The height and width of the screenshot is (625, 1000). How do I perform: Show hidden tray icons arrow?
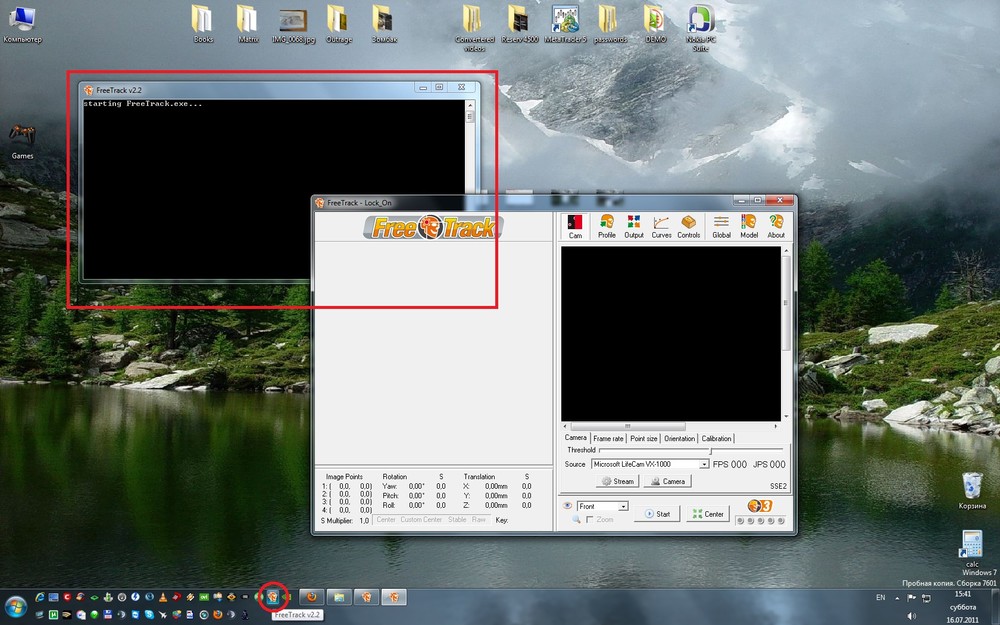click(897, 598)
